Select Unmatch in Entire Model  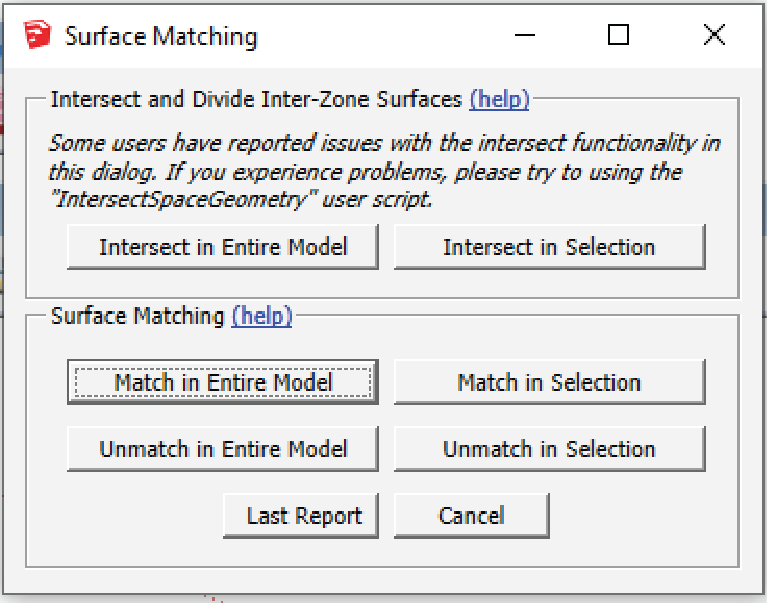pyautogui.click(x=222, y=449)
